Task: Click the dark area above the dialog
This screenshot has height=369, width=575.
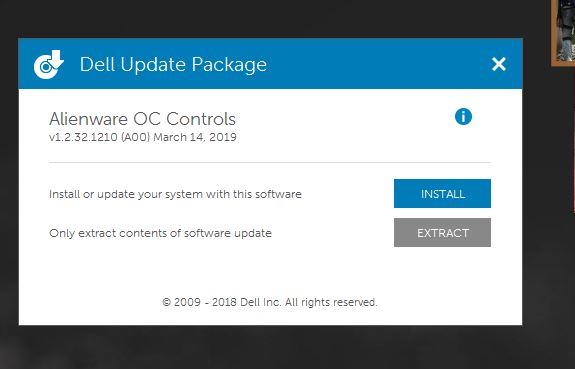Action: point(270,18)
